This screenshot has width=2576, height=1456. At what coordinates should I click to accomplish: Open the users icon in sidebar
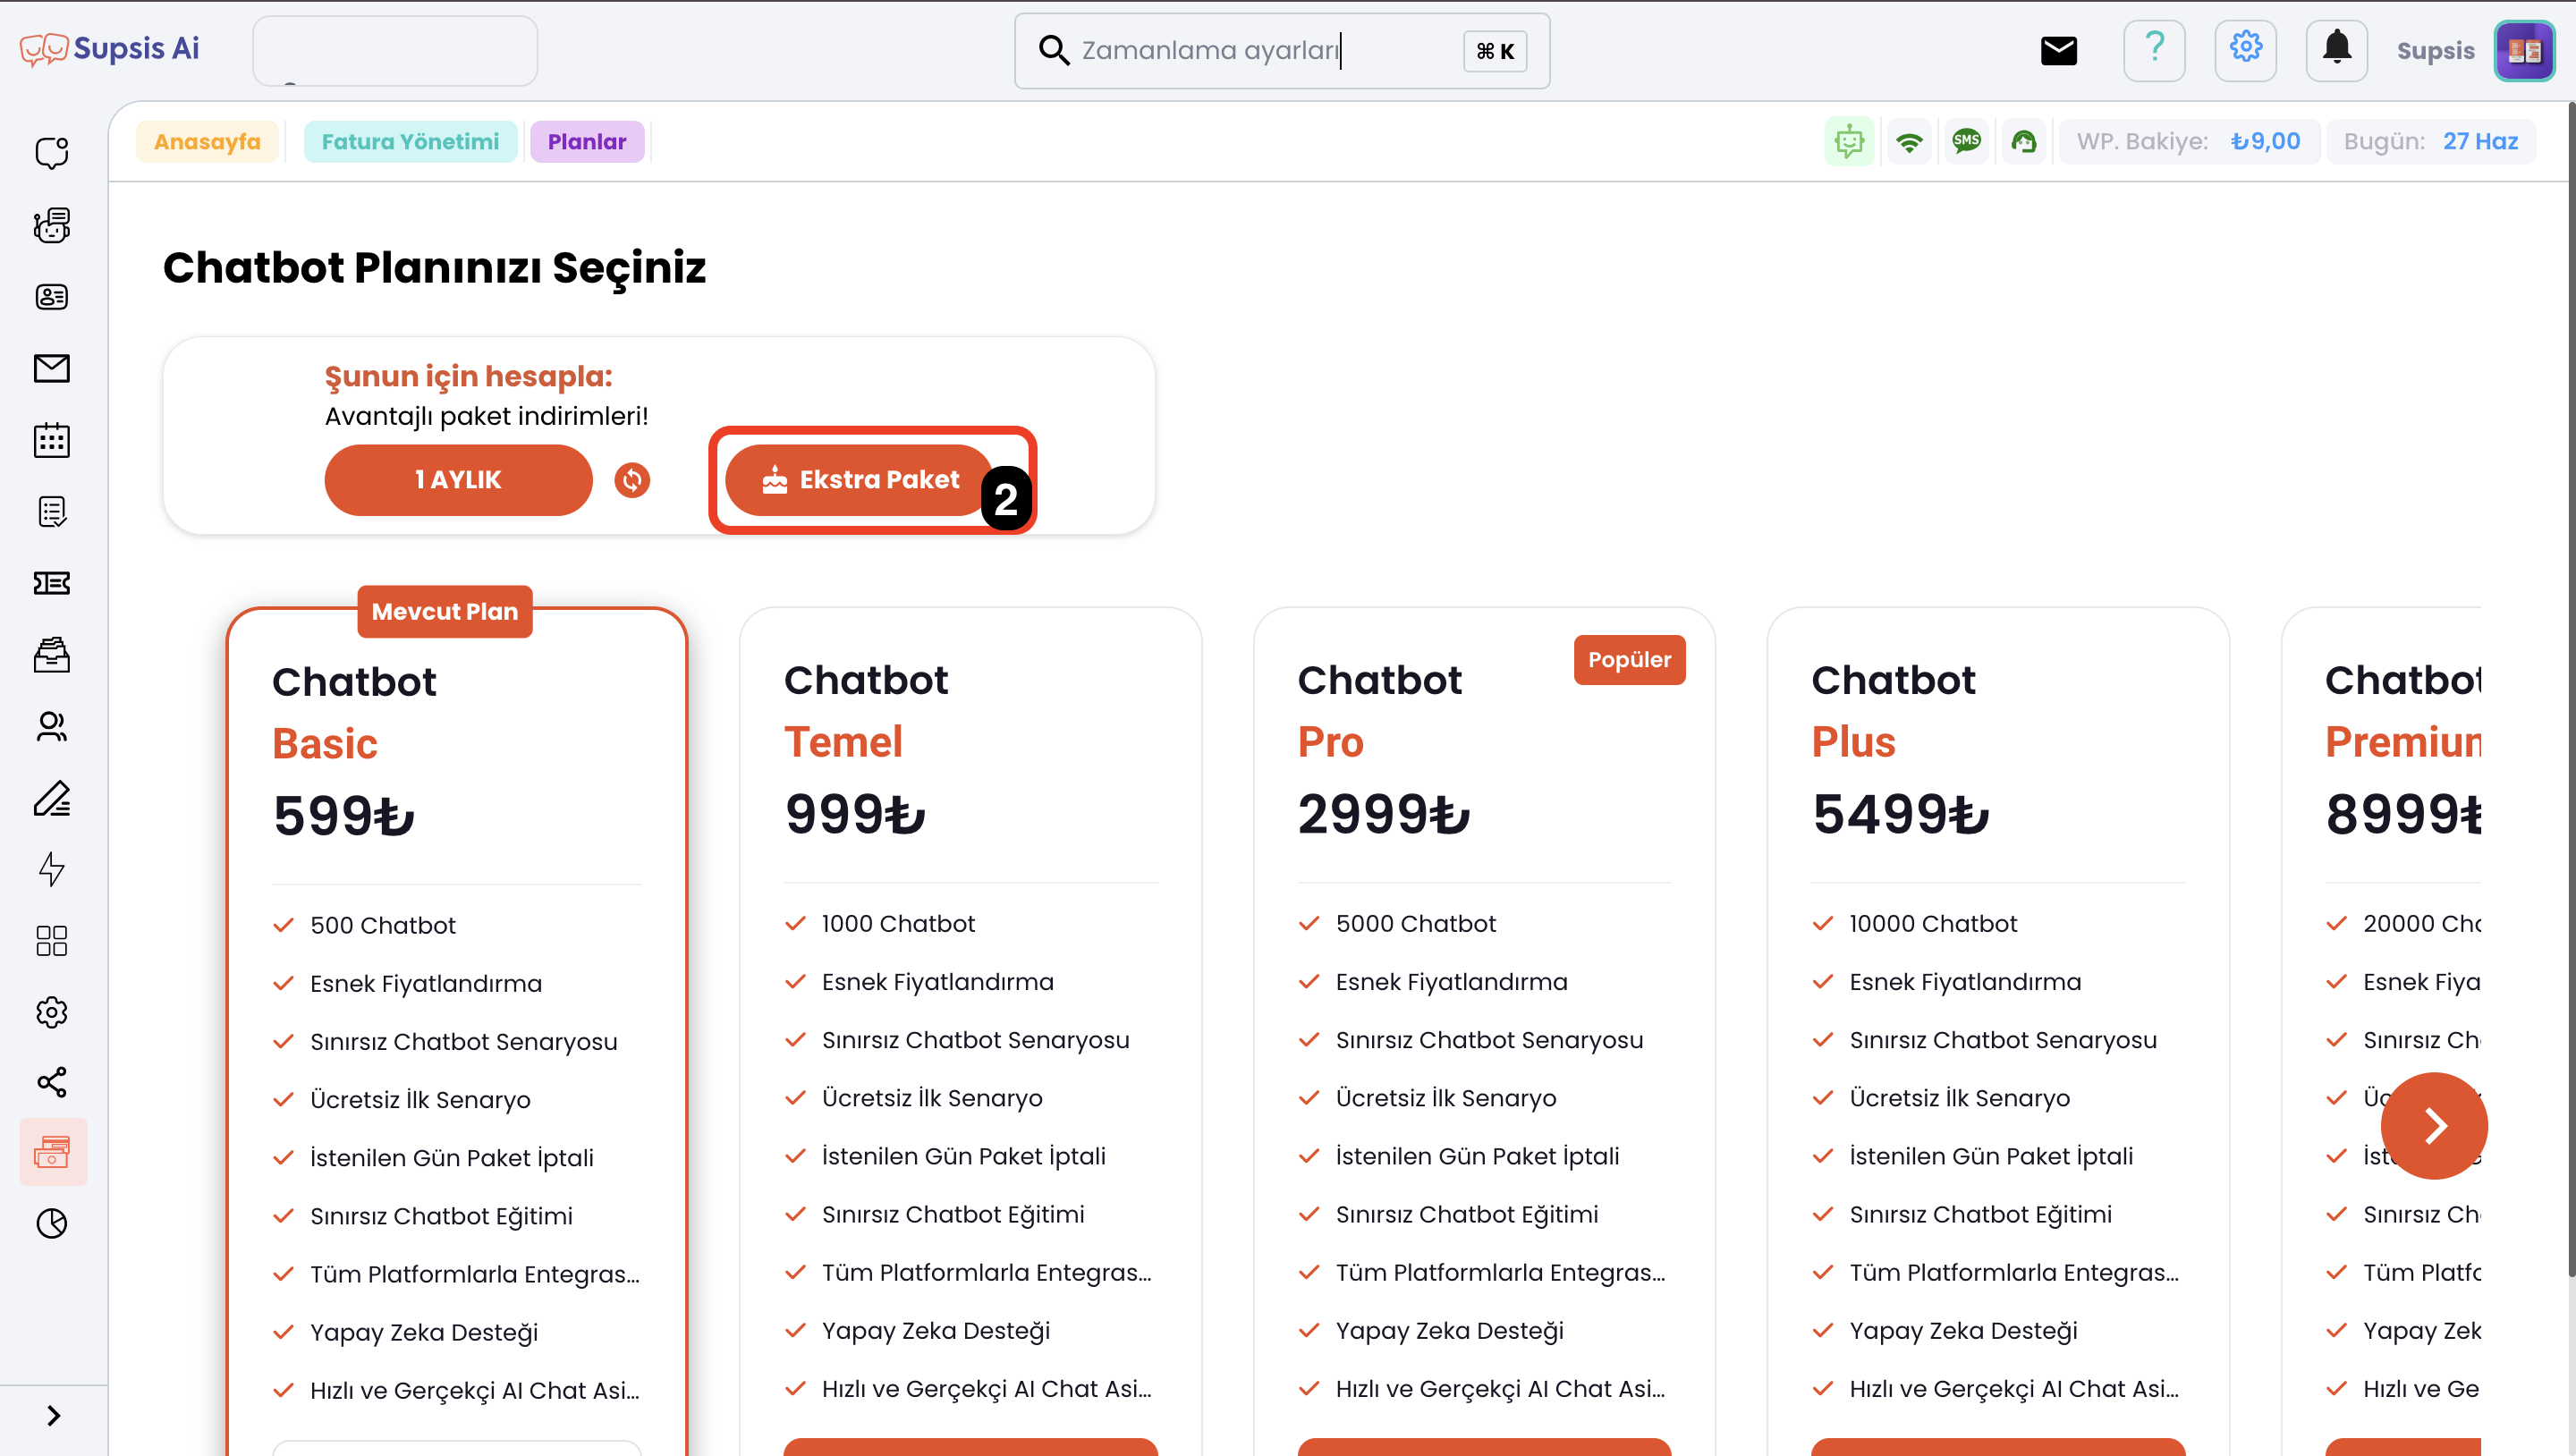[x=52, y=727]
